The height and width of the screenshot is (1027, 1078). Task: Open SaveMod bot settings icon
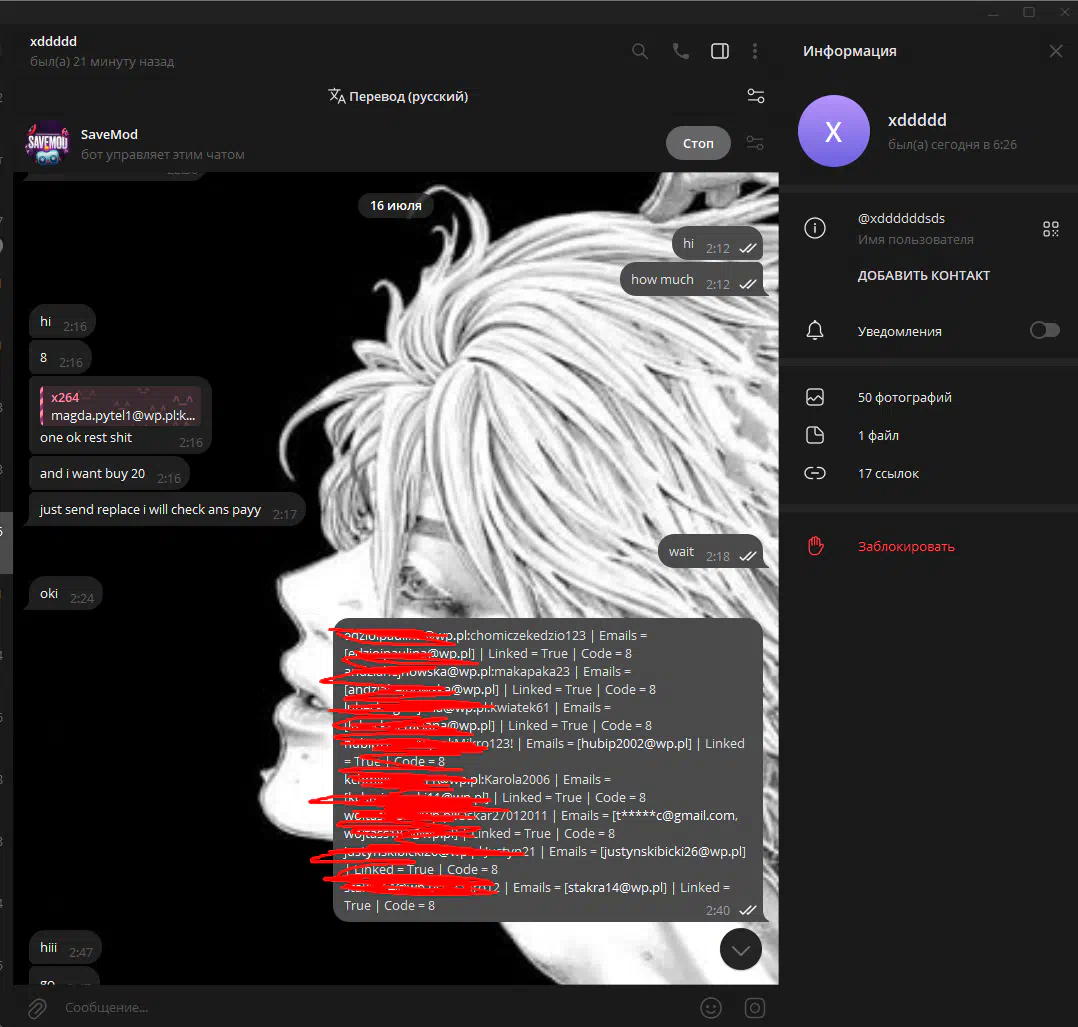pyautogui.click(x=755, y=143)
